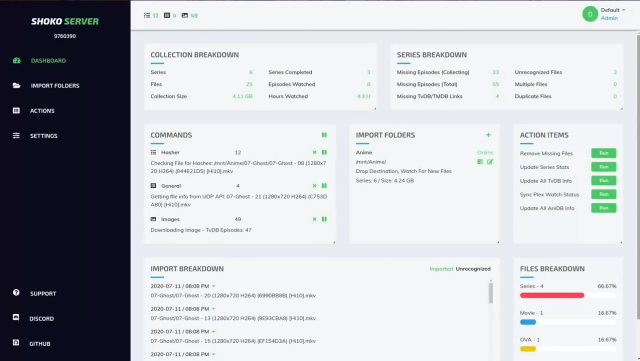Pause the Hasher queue
The image size is (640, 361).
[324, 152]
